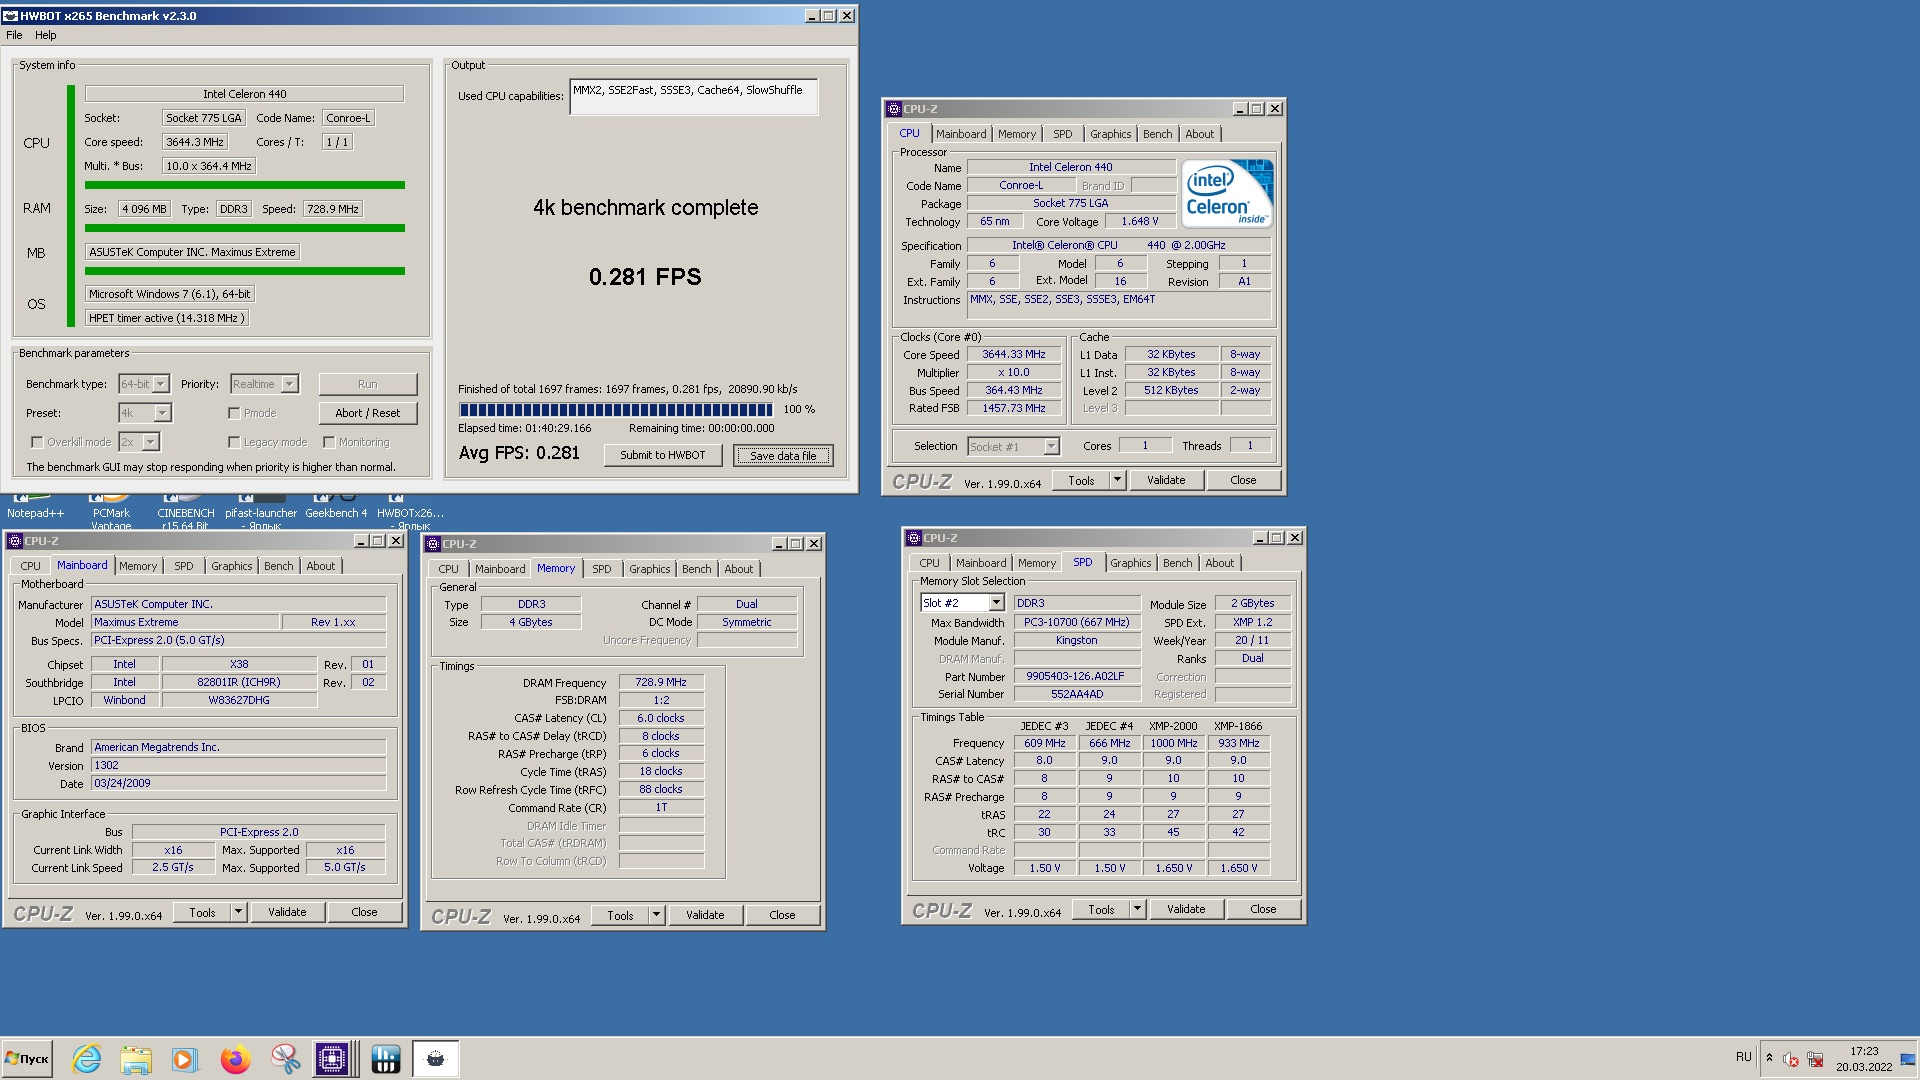The height and width of the screenshot is (1080, 1920).
Task: Click the CPU-Z taskbar icon
Action: pyautogui.click(x=332, y=1059)
